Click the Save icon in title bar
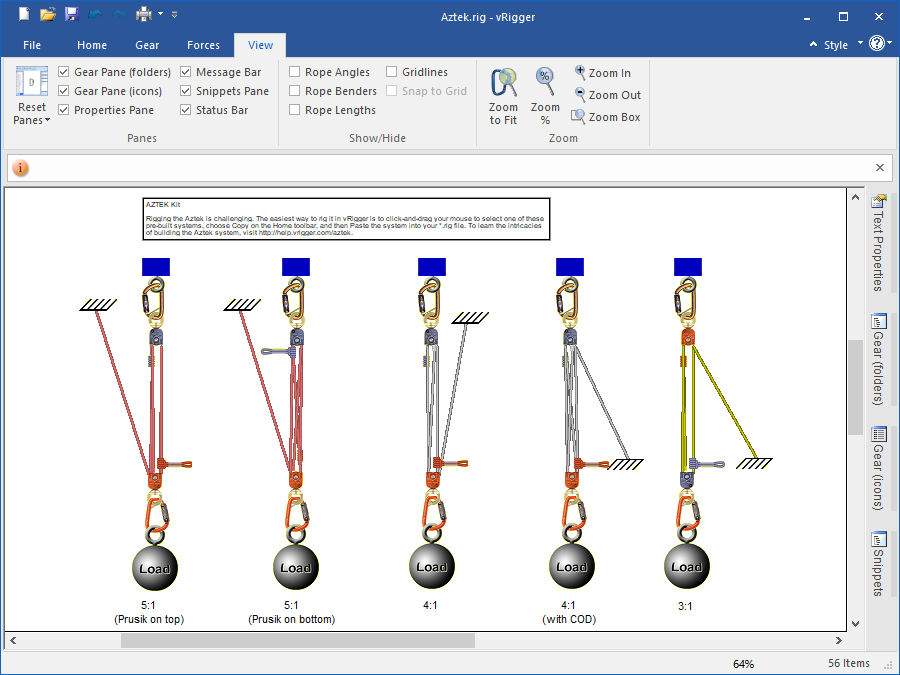Screen dimensions: 900x675 point(71,14)
